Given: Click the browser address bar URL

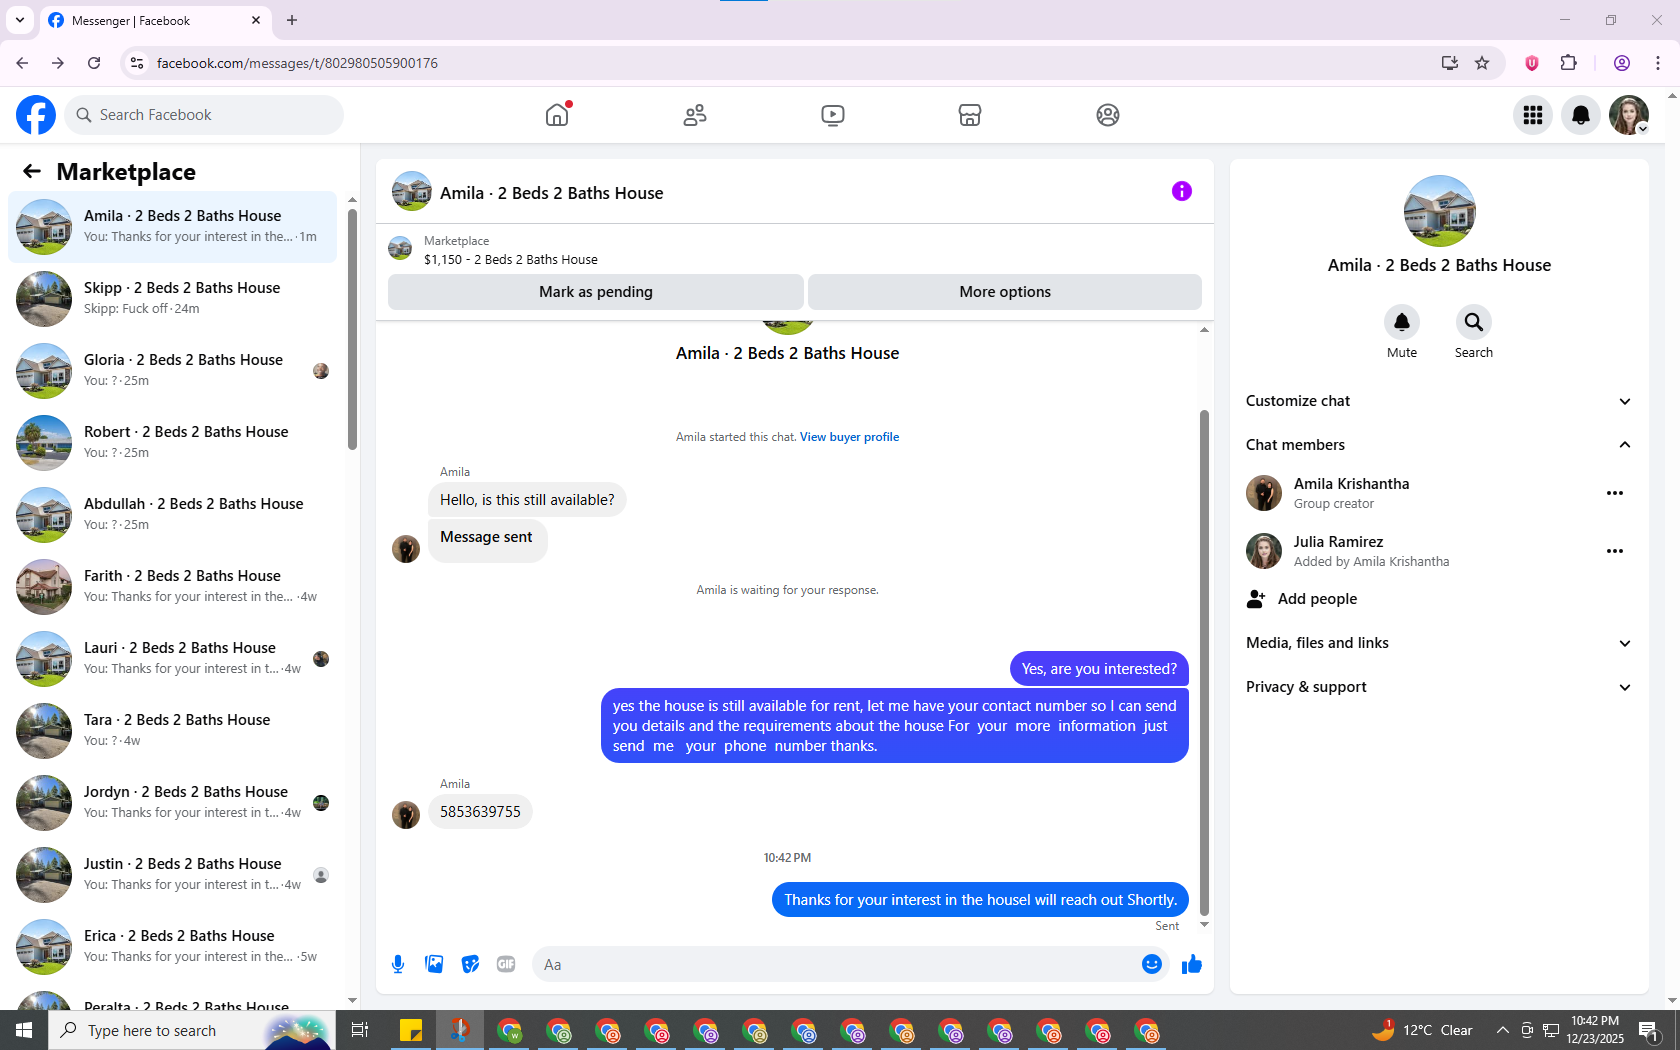Looking at the screenshot, I should tap(297, 63).
